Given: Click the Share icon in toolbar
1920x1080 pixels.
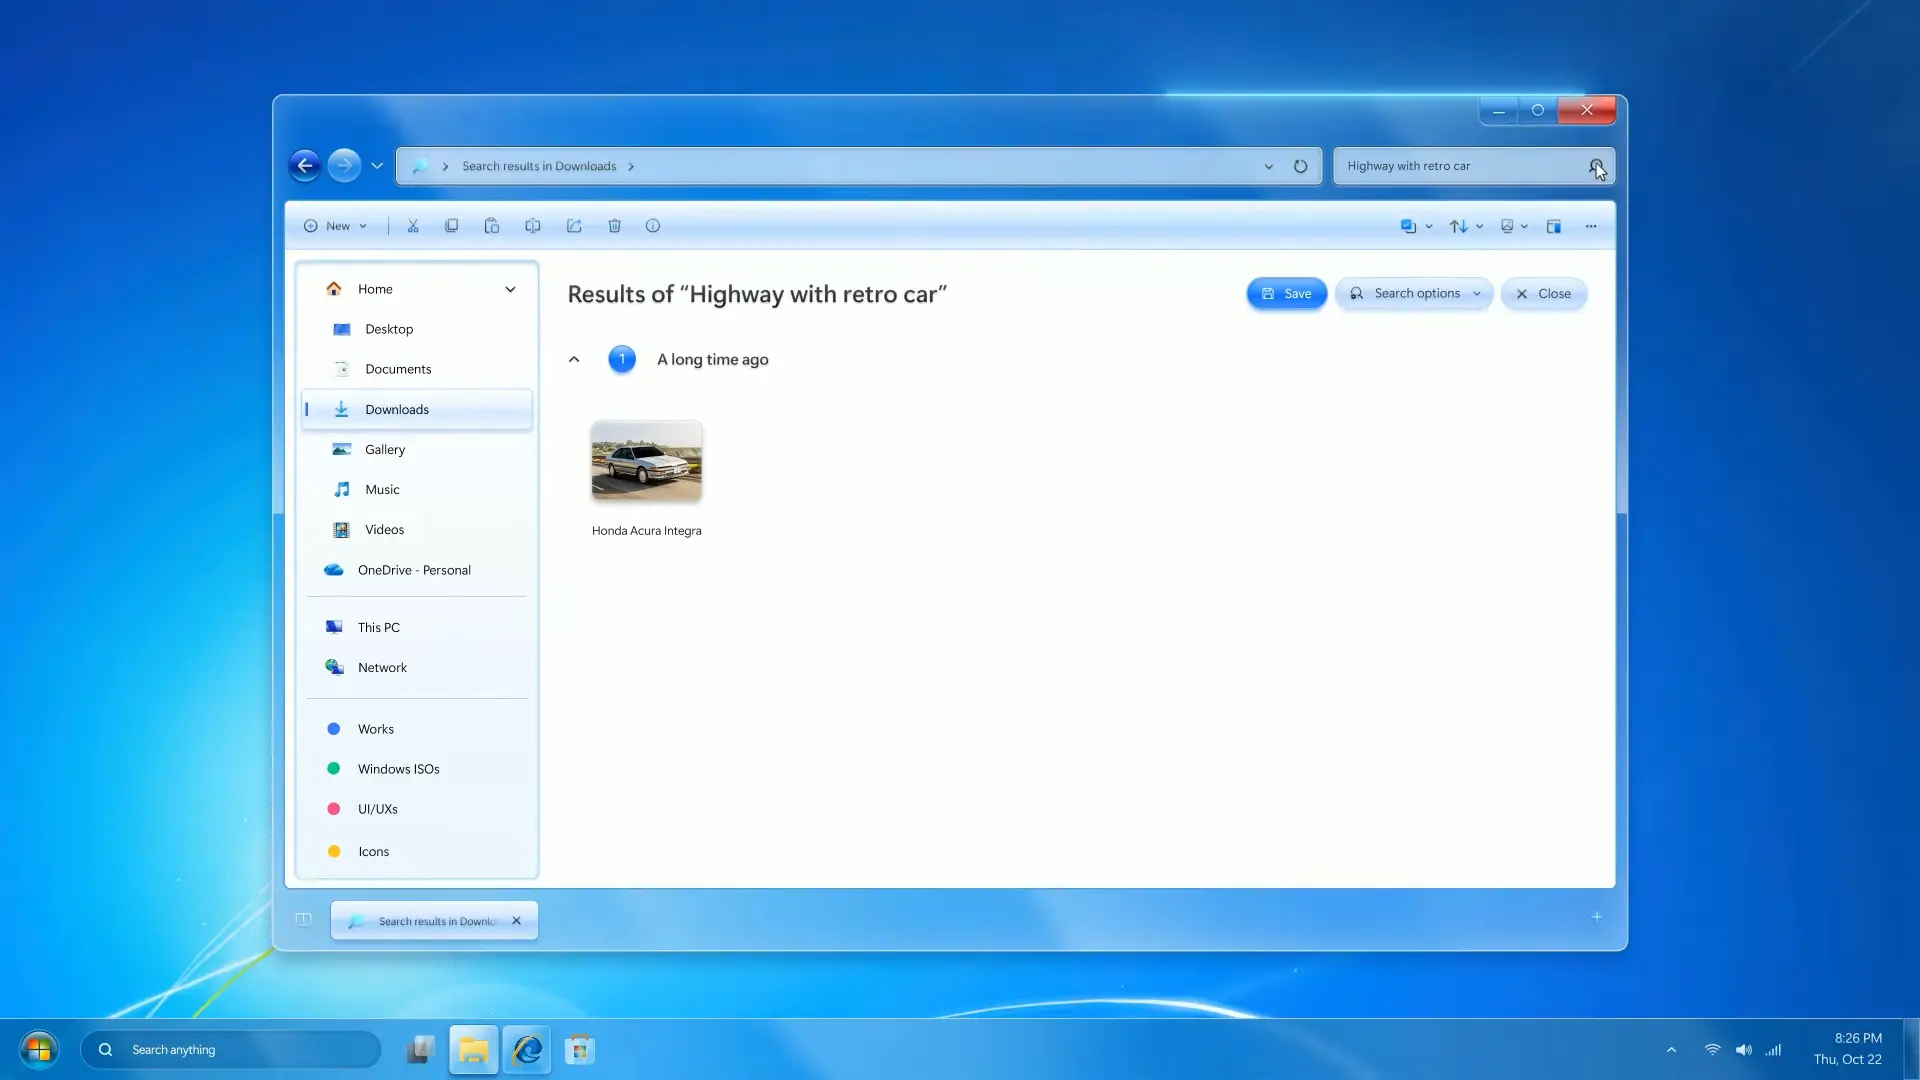Looking at the screenshot, I should point(574,226).
